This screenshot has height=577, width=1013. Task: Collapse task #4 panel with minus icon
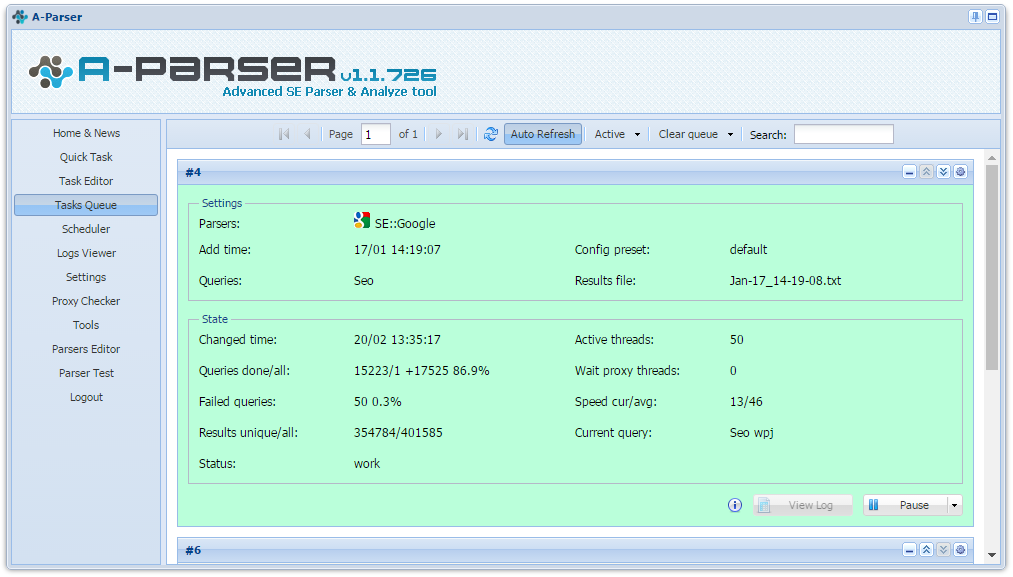(x=910, y=172)
